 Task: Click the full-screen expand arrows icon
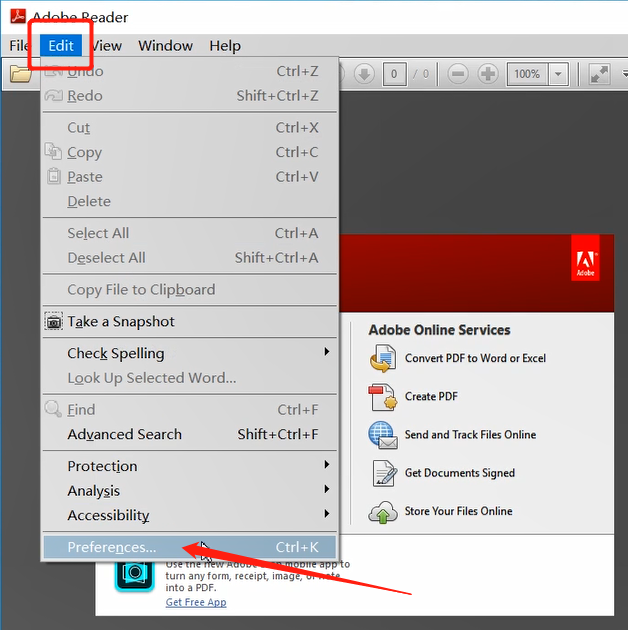point(599,74)
